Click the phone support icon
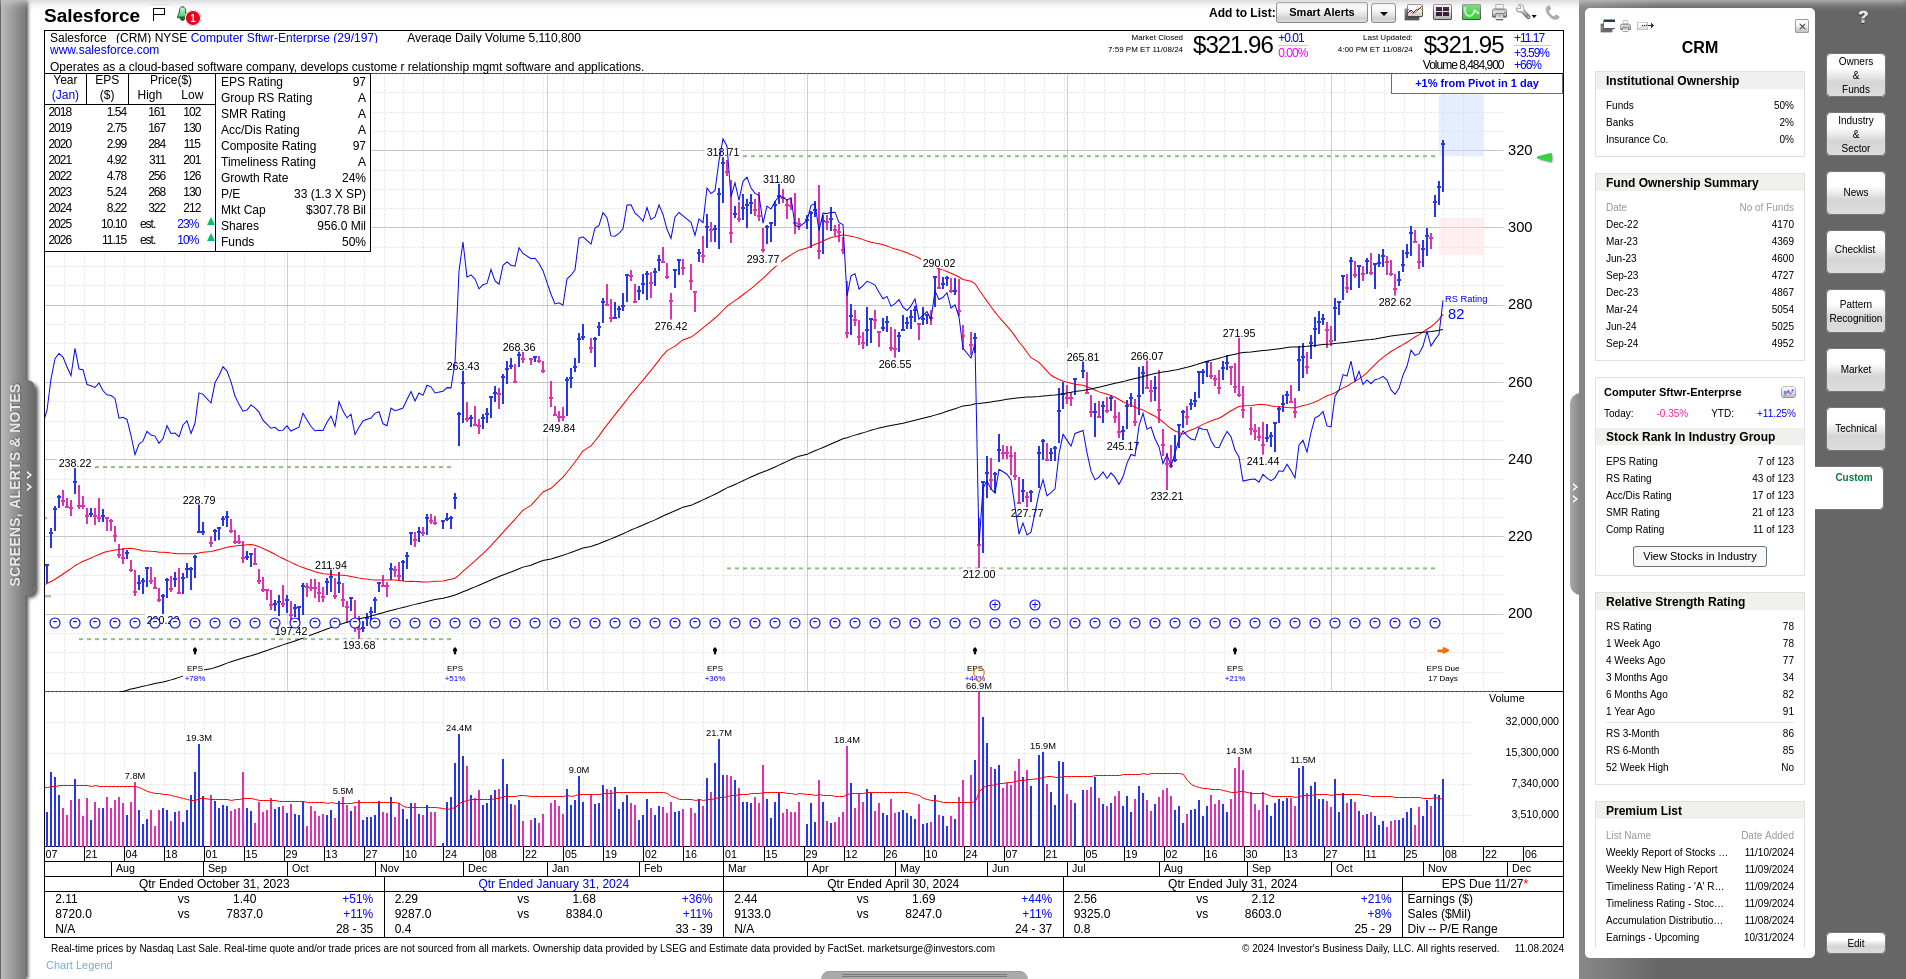This screenshot has height=979, width=1906. tap(1552, 12)
